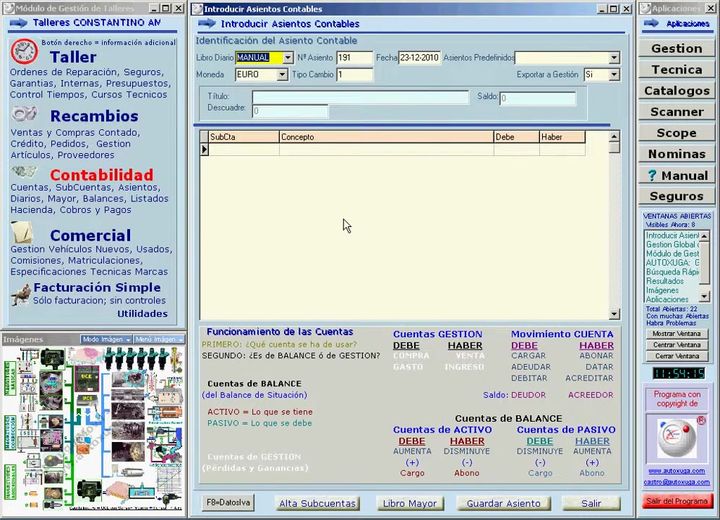Click the Centrar Ventana button
The image size is (720, 520).
pos(676,345)
